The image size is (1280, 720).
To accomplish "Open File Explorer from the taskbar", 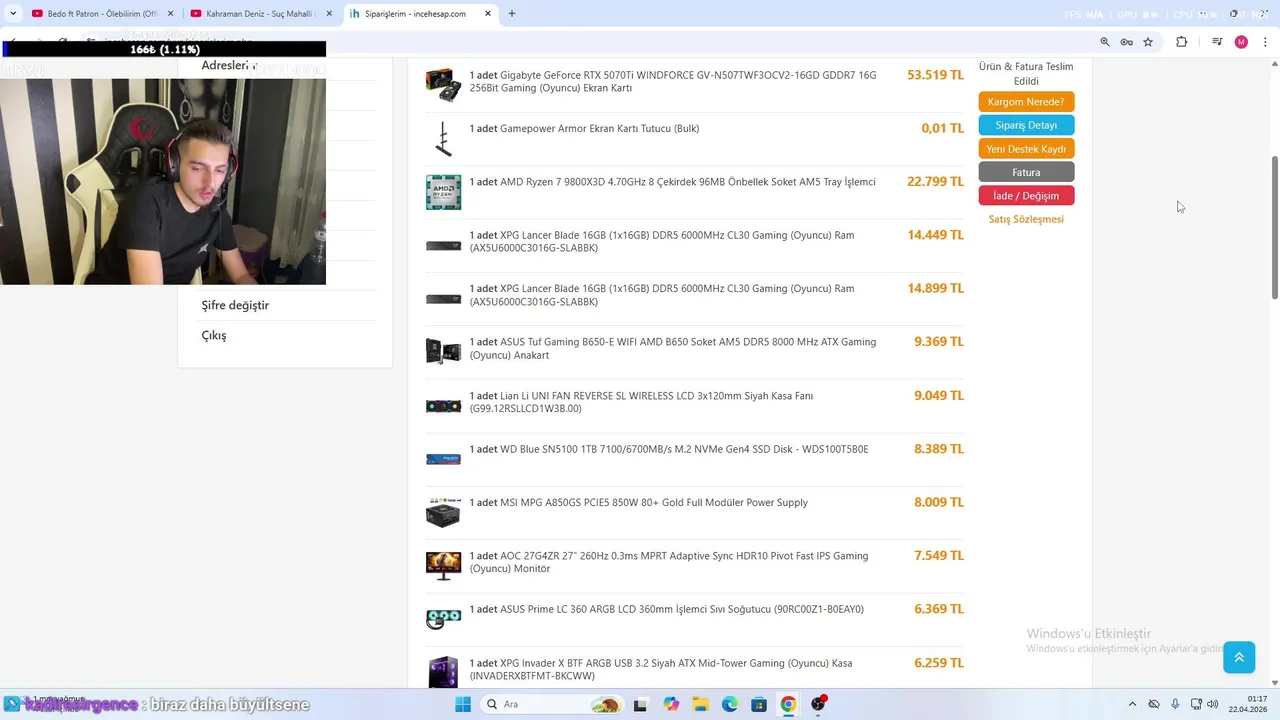I will click(700, 704).
